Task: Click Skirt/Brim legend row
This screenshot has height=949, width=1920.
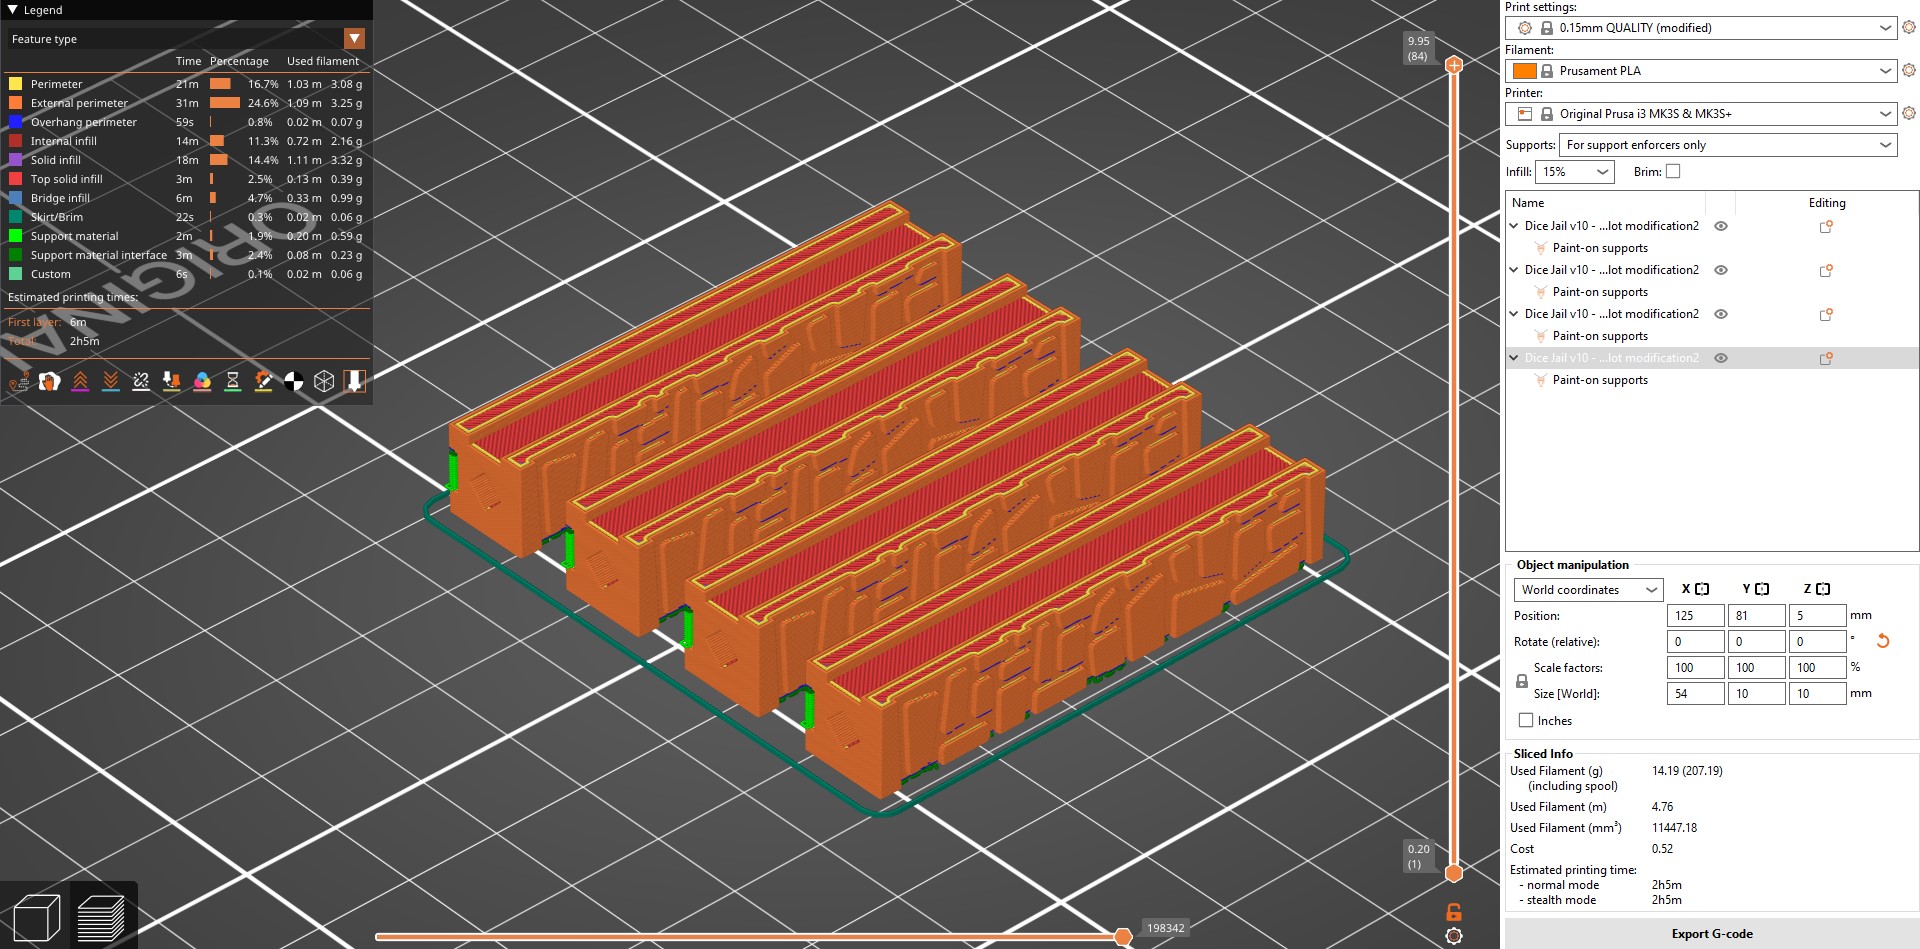Action: (186, 217)
